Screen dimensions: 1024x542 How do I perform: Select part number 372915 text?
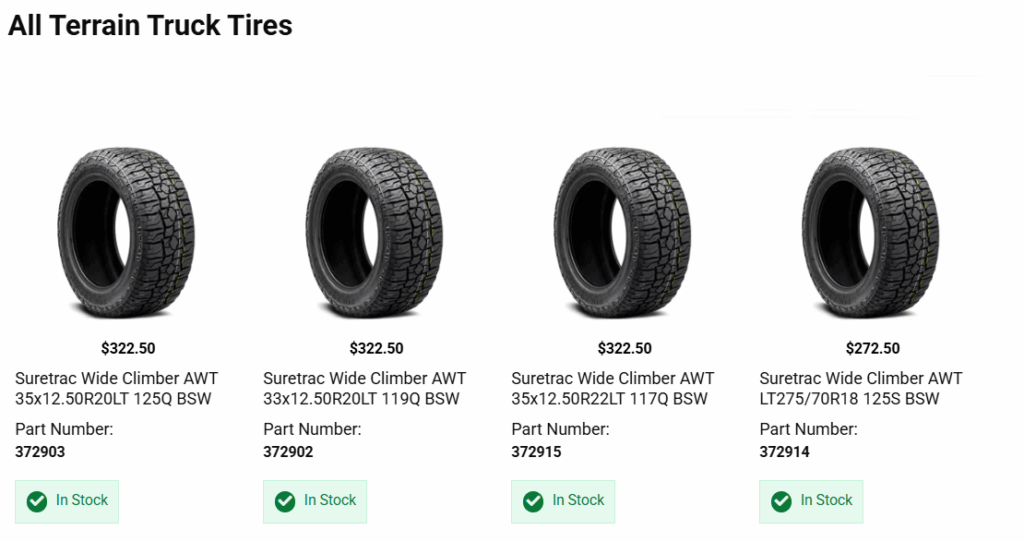point(536,452)
